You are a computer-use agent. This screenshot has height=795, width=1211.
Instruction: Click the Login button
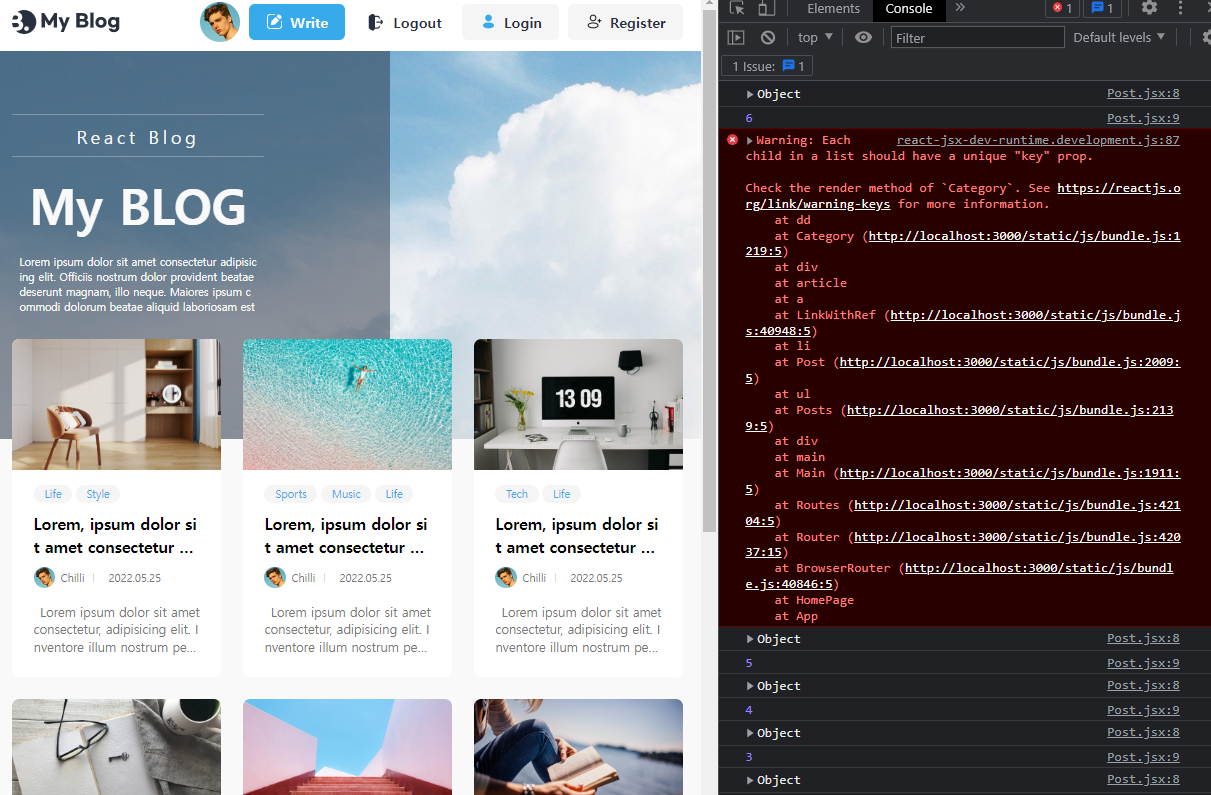point(510,22)
